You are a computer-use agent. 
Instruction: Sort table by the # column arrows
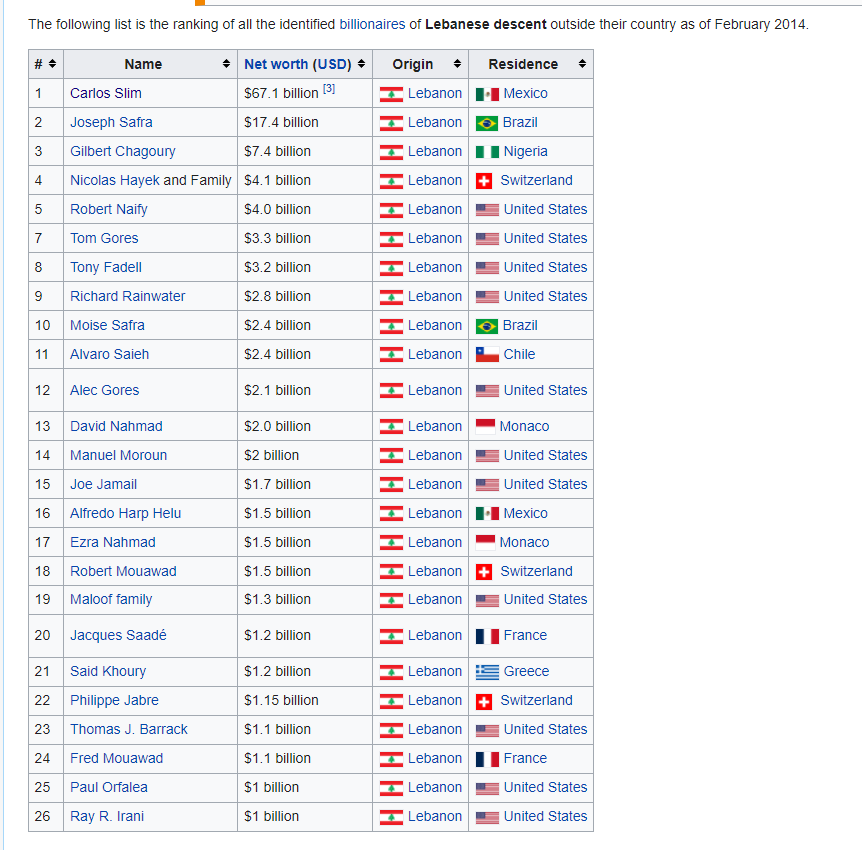coord(52,64)
